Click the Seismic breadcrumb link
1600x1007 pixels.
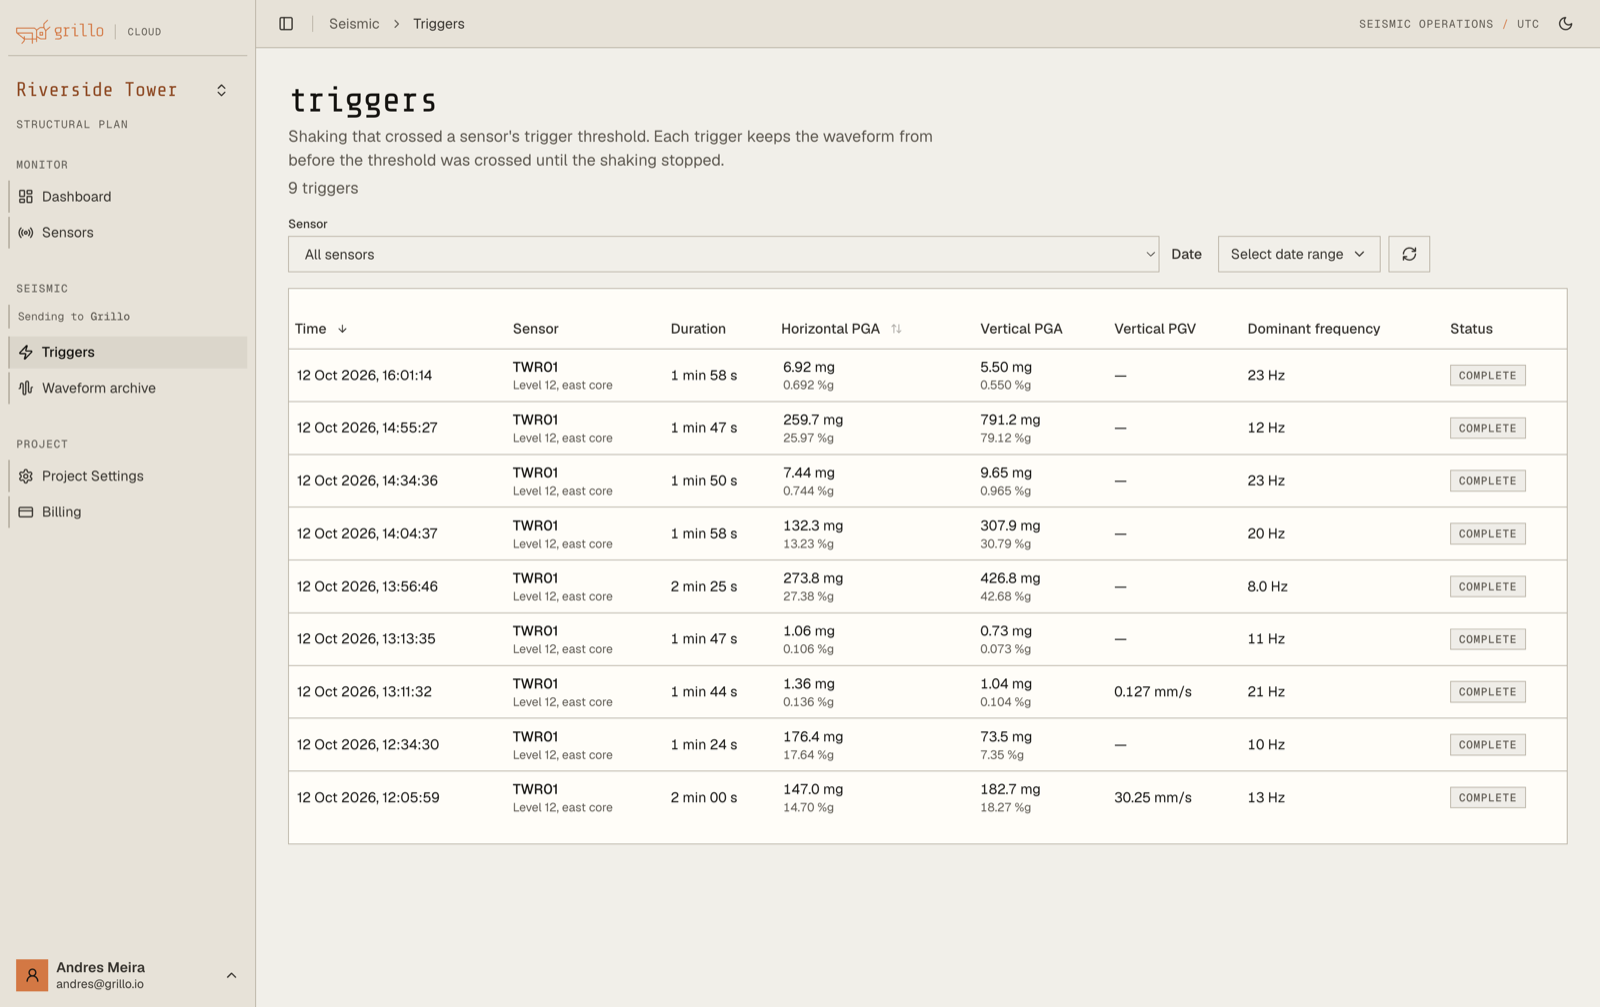tap(354, 24)
